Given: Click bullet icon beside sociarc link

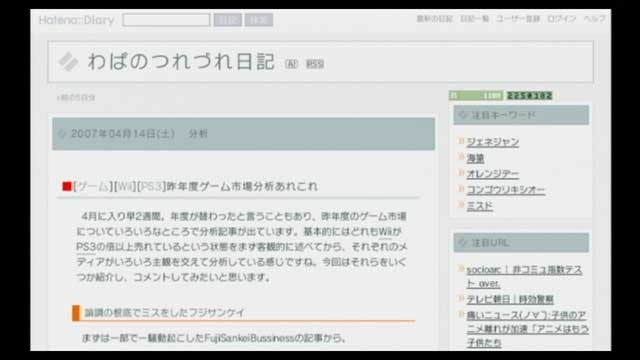Looking at the screenshot, I should coord(461,269).
